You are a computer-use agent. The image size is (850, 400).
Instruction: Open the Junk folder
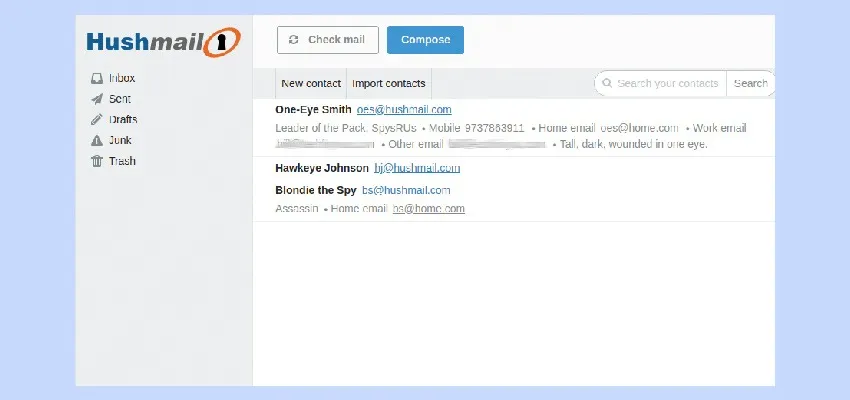pos(120,140)
